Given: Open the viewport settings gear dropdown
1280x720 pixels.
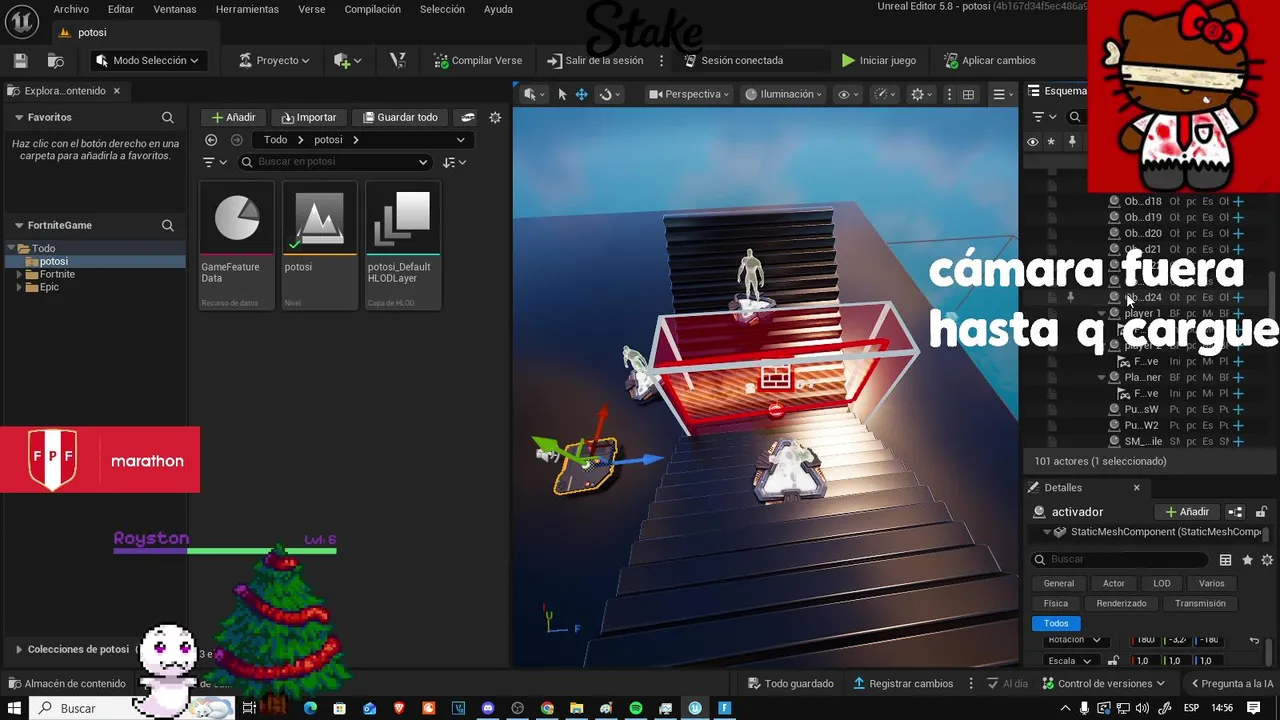Looking at the screenshot, I should pos(922,94).
